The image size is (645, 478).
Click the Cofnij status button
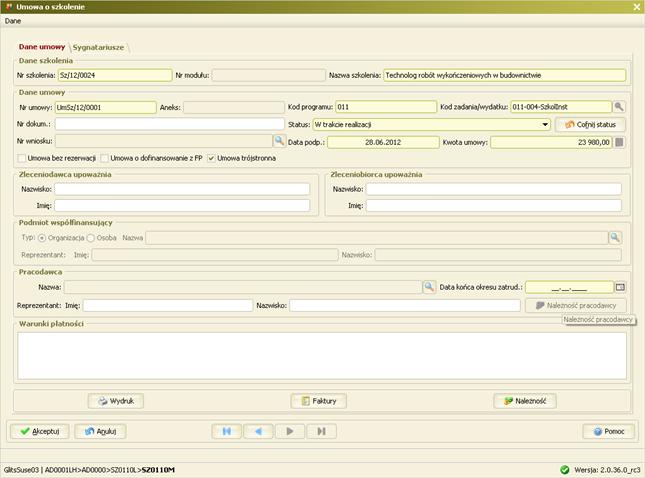(x=590, y=124)
